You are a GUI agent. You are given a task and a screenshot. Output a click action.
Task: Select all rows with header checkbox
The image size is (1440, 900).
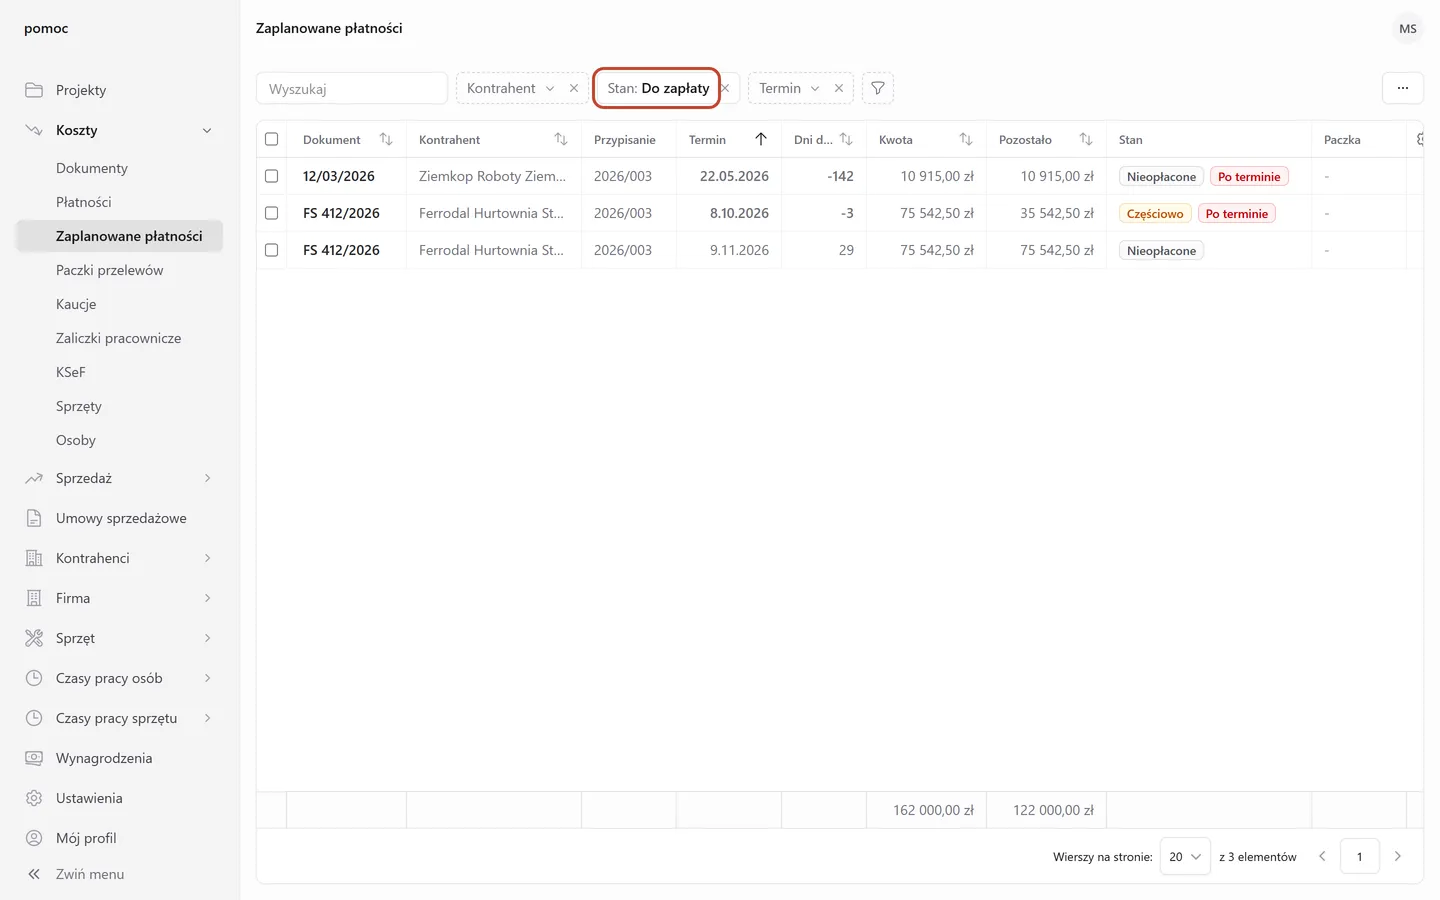pyautogui.click(x=271, y=139)
